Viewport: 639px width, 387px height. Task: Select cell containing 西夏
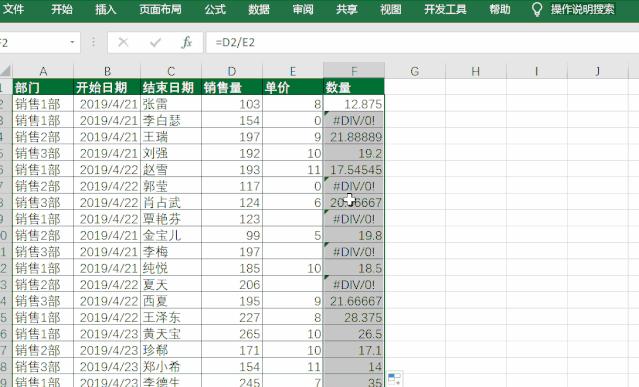click(171, 301)
